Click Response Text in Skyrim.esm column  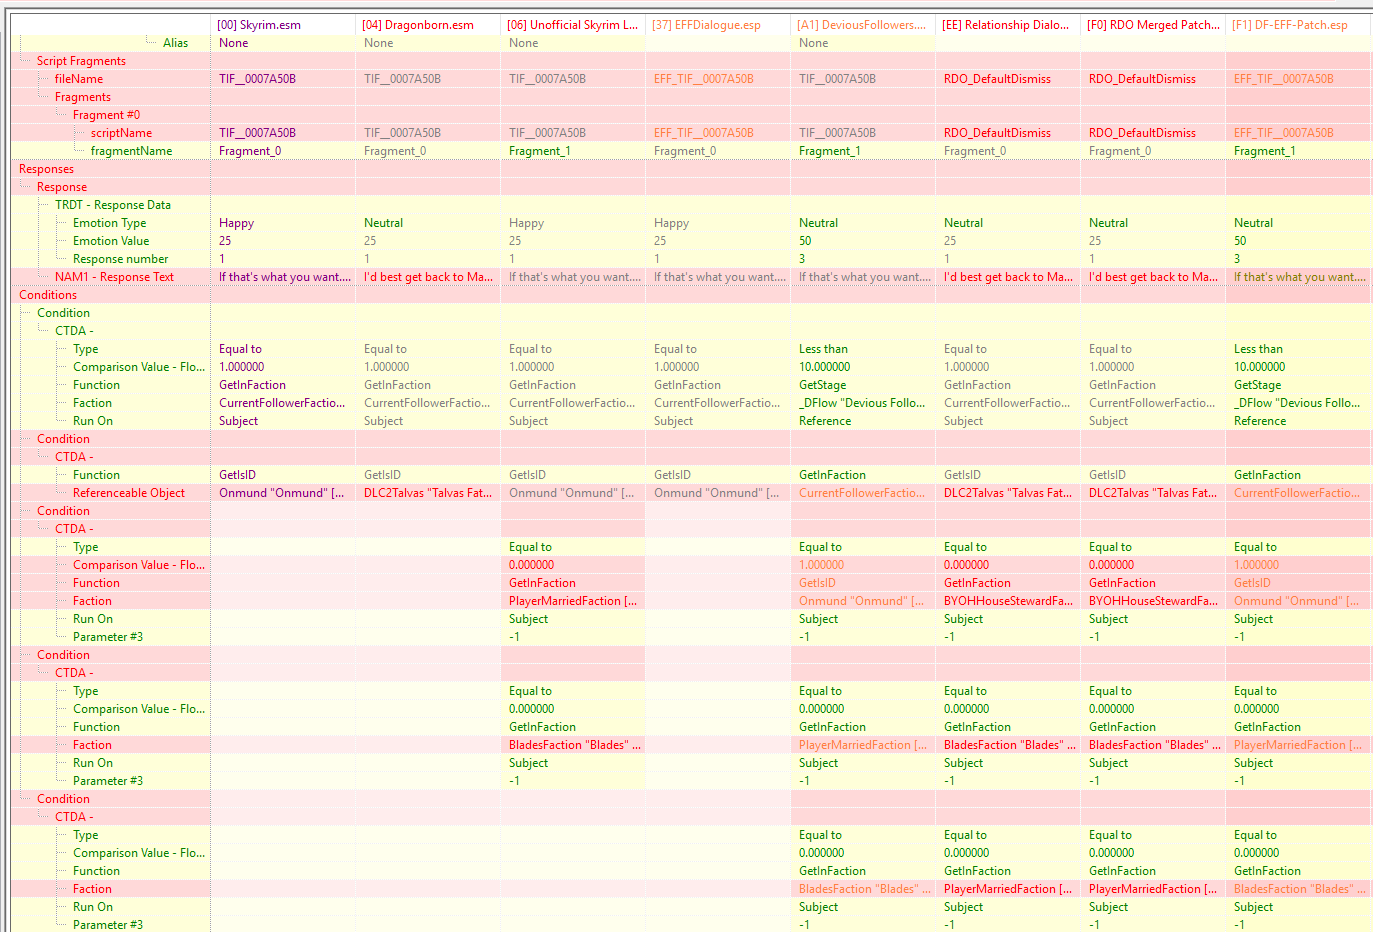click(284, 277)
